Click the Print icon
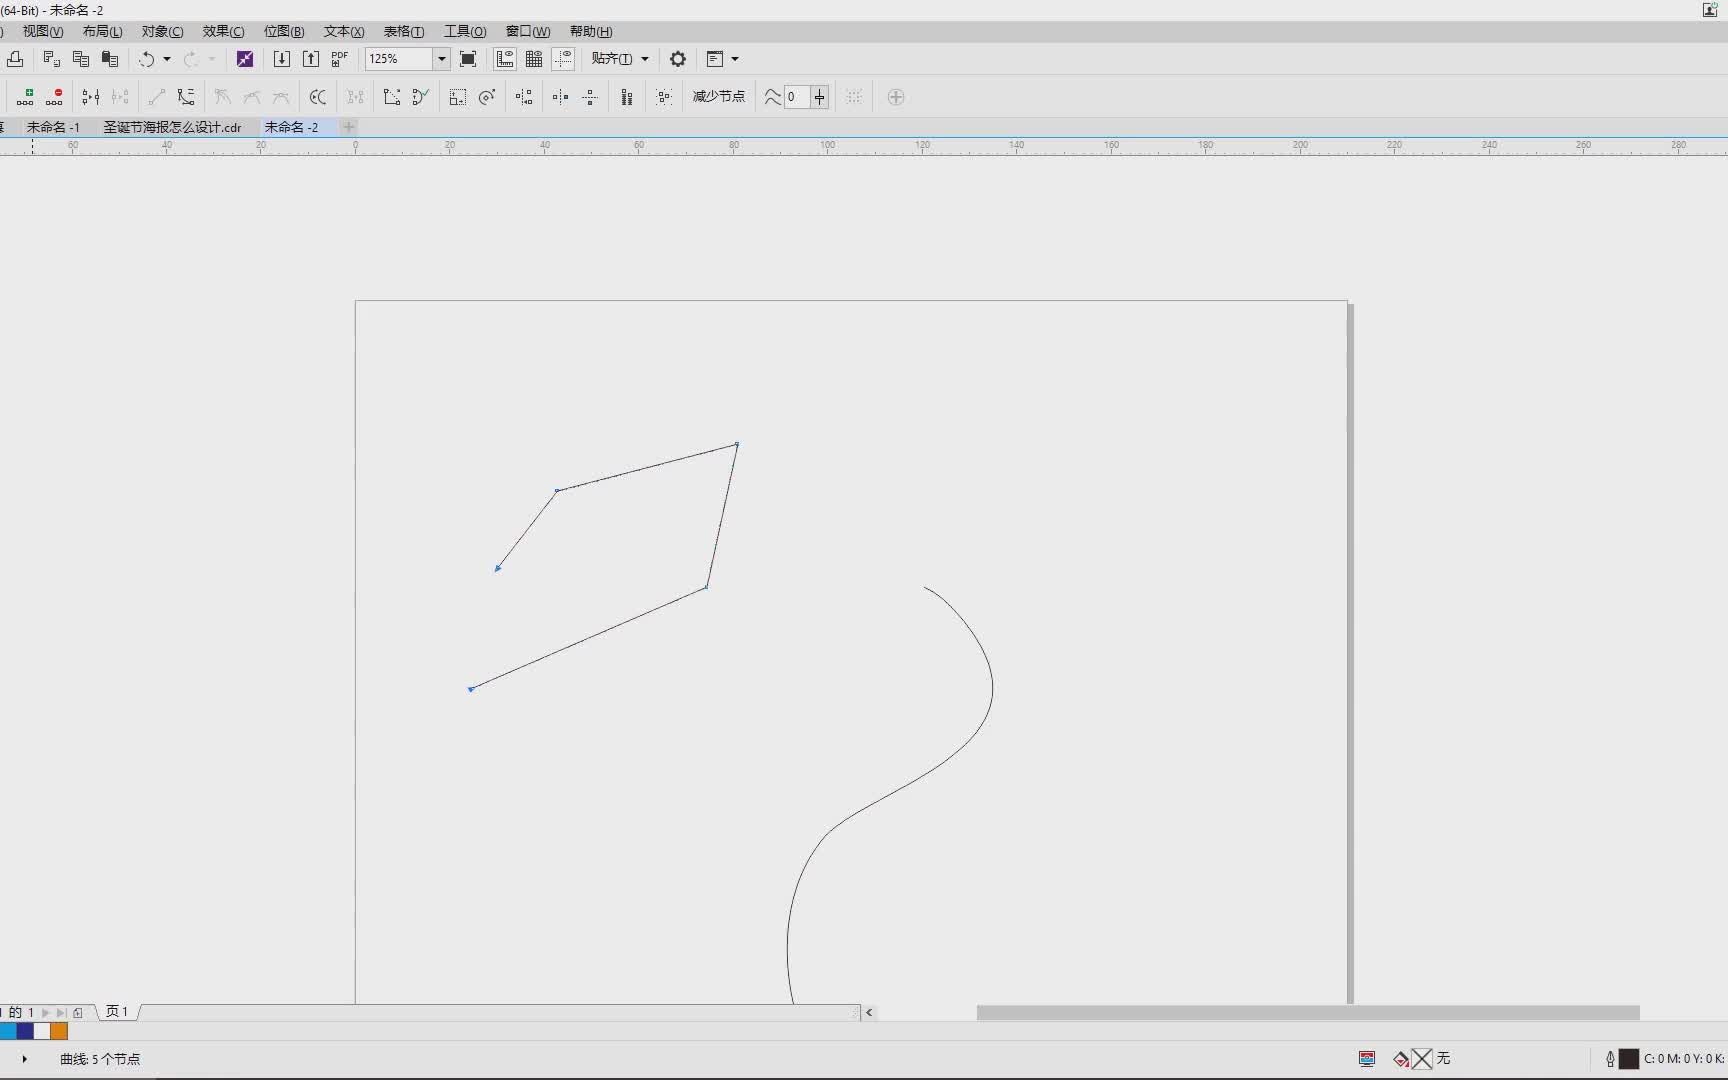 (x=15, y=59)
